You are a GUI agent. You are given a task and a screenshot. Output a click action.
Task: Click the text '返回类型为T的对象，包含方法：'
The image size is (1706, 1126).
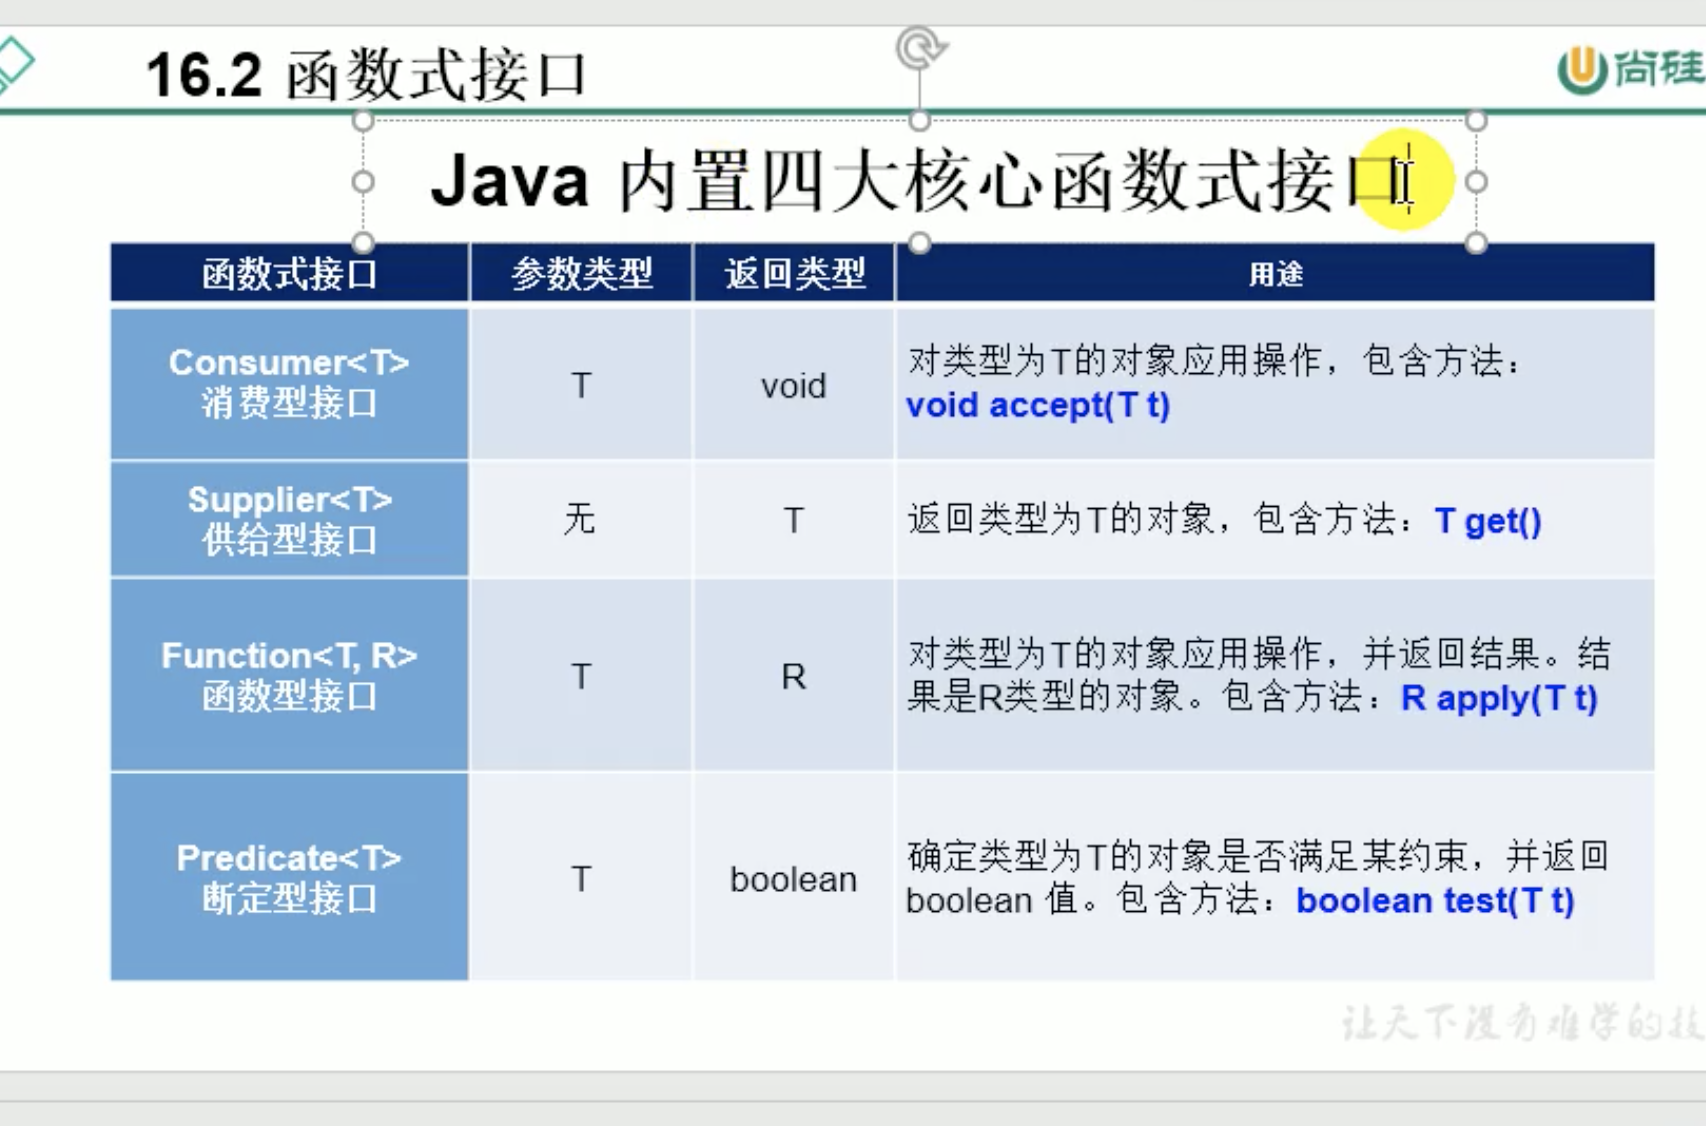click(x=1162, y=520)
